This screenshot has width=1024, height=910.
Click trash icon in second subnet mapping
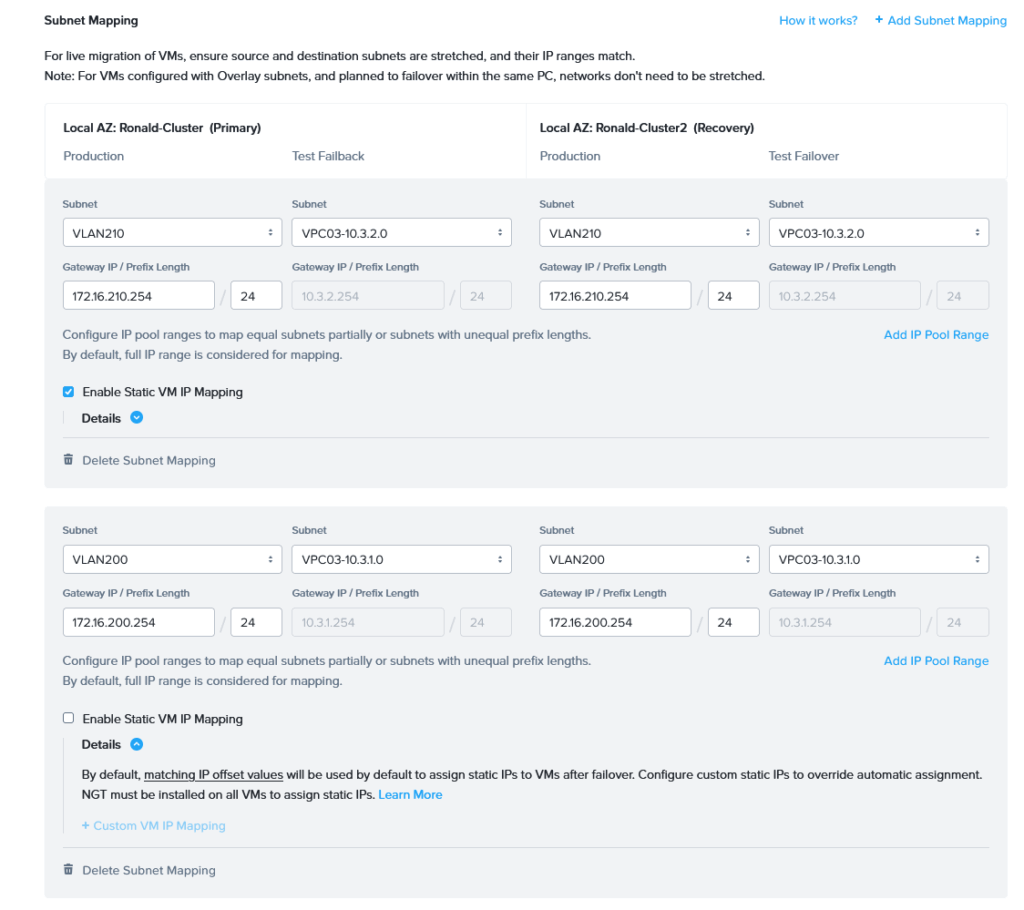click(x=68, y=870)
